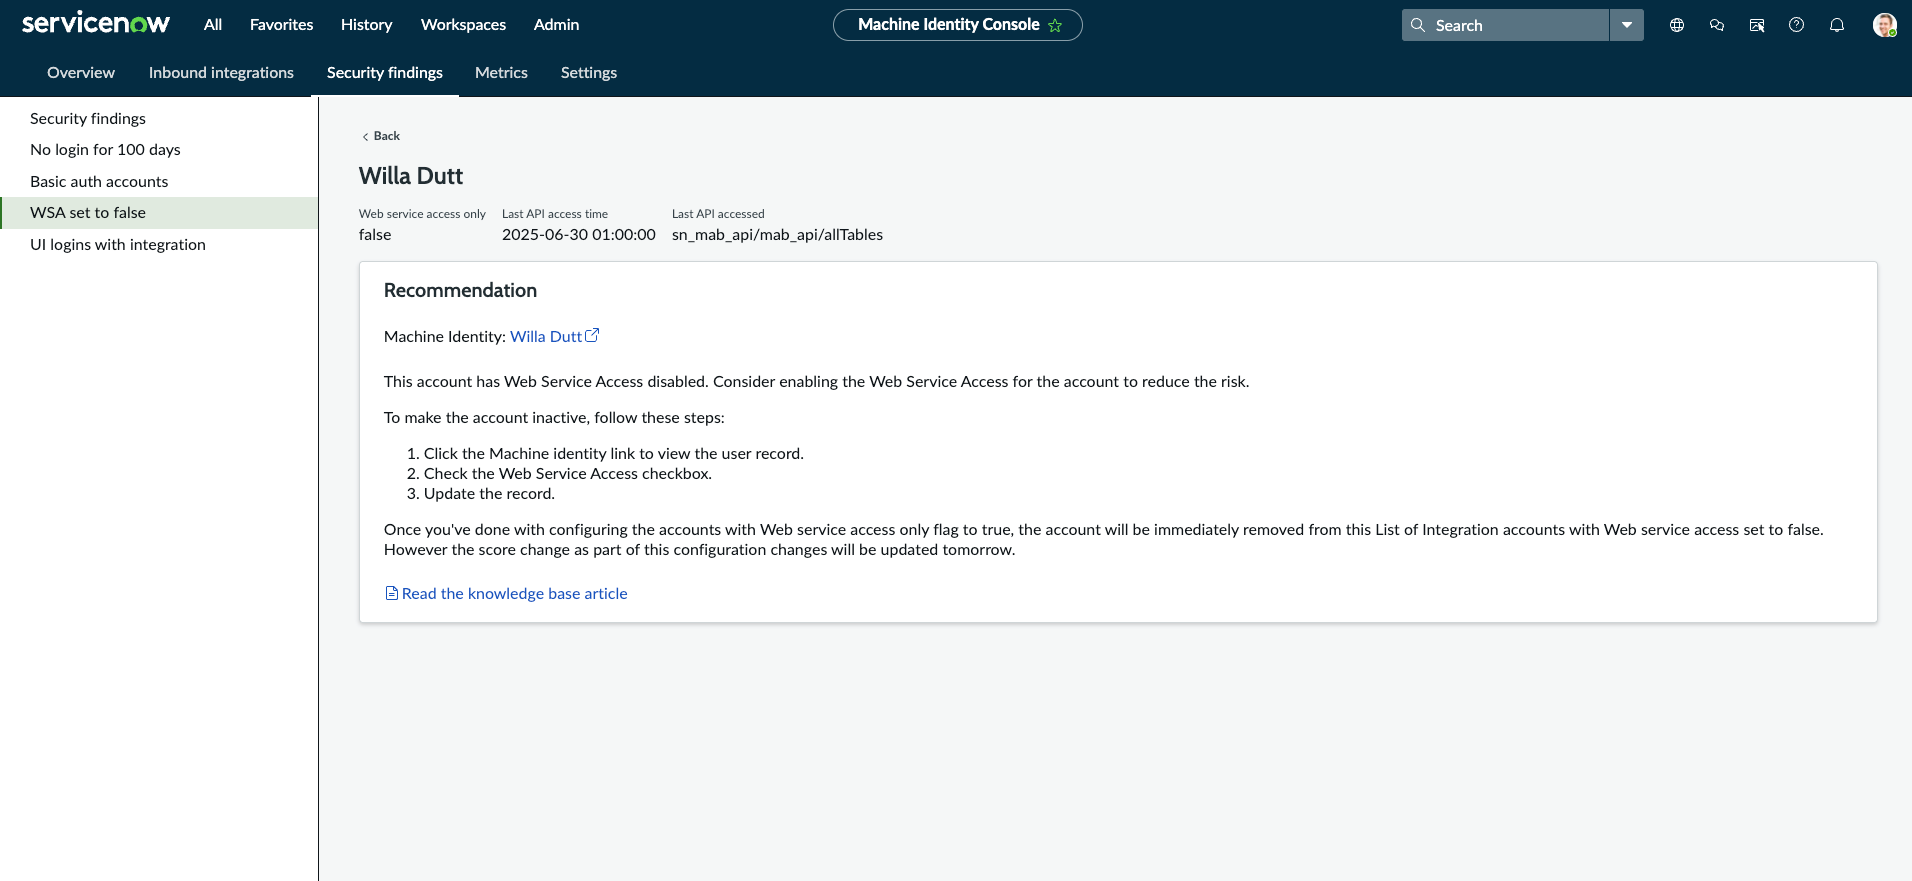The width and height of the screenshot is (1912, 881).
Task: Click the Web service access only label
Action: 422,214
